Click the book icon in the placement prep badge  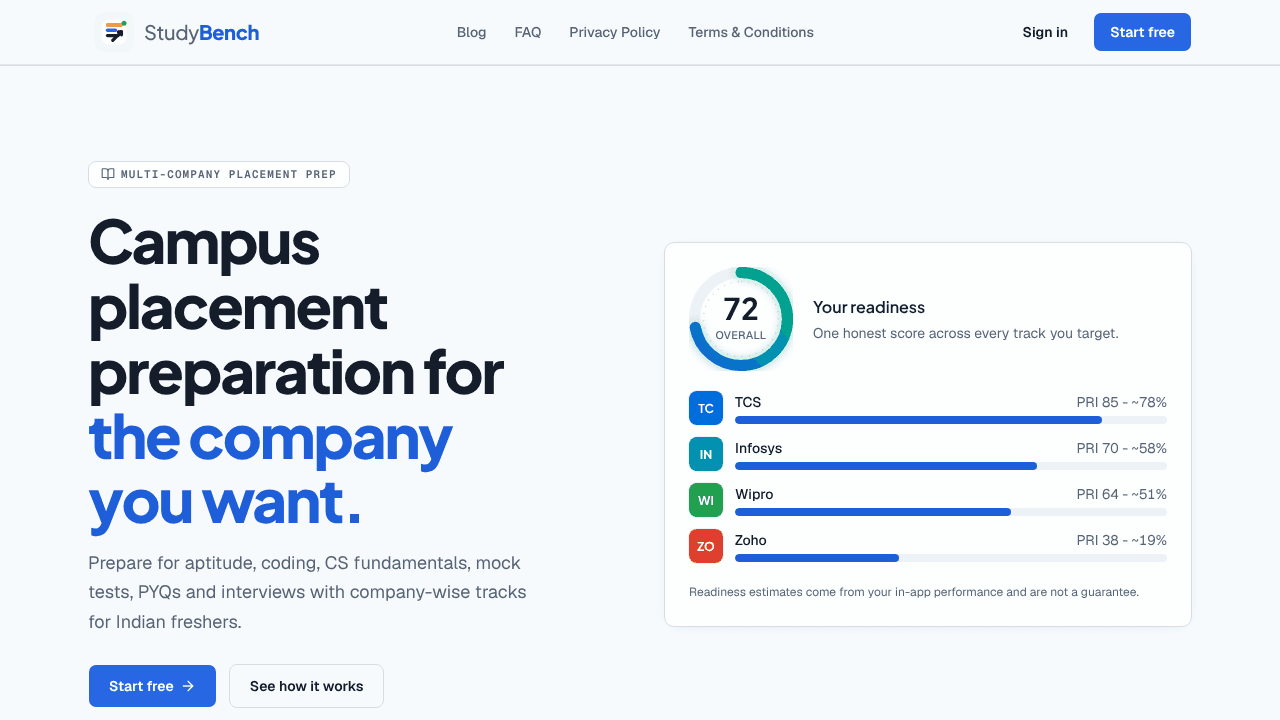click(108, 174)
